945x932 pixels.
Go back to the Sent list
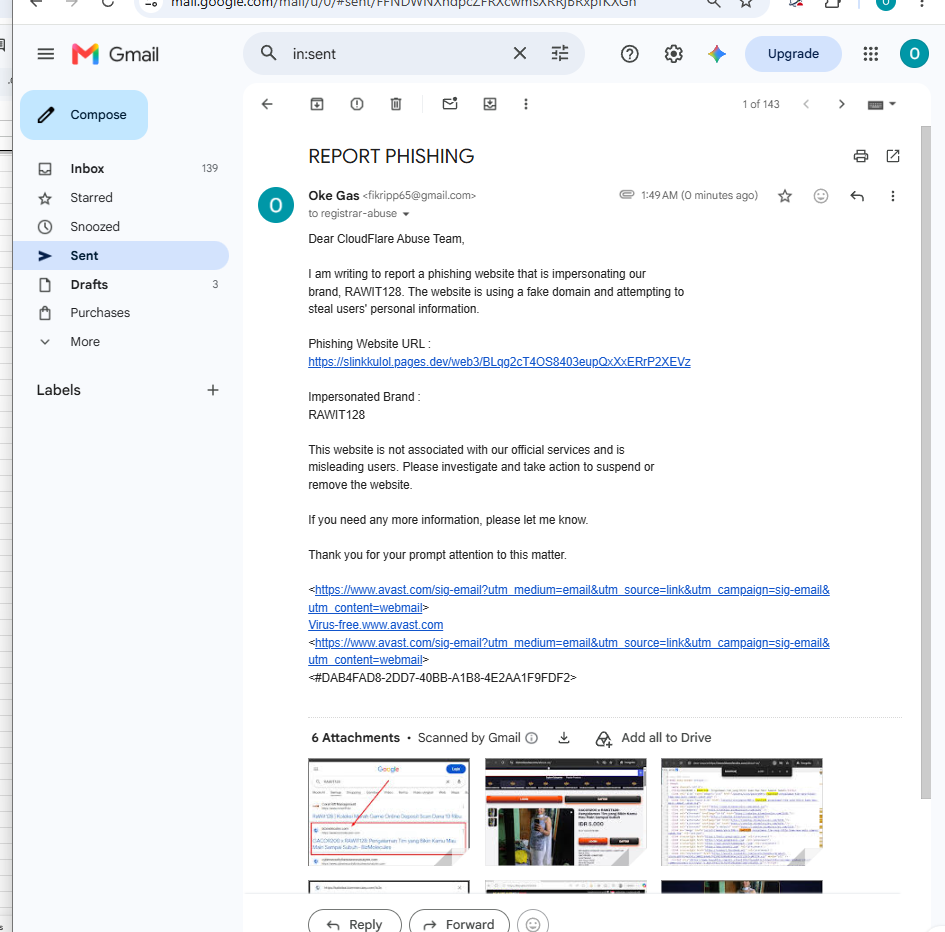(267, 104)
